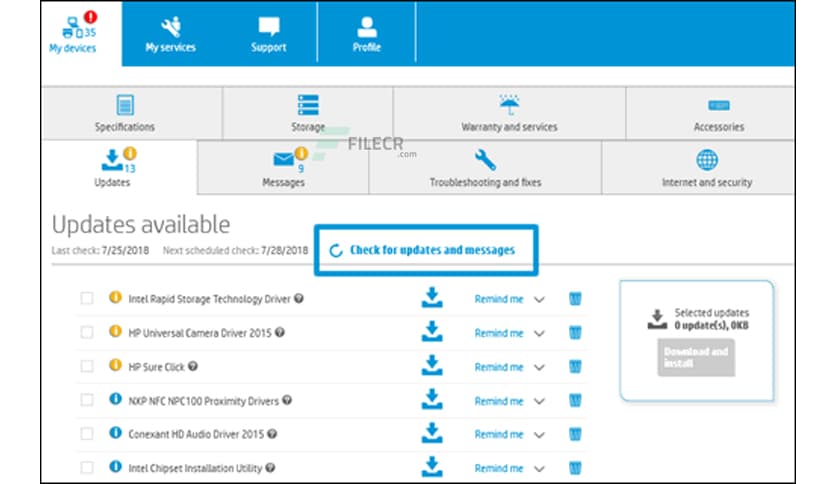
Task: Open the My services tab
Action: coord(171,34)
